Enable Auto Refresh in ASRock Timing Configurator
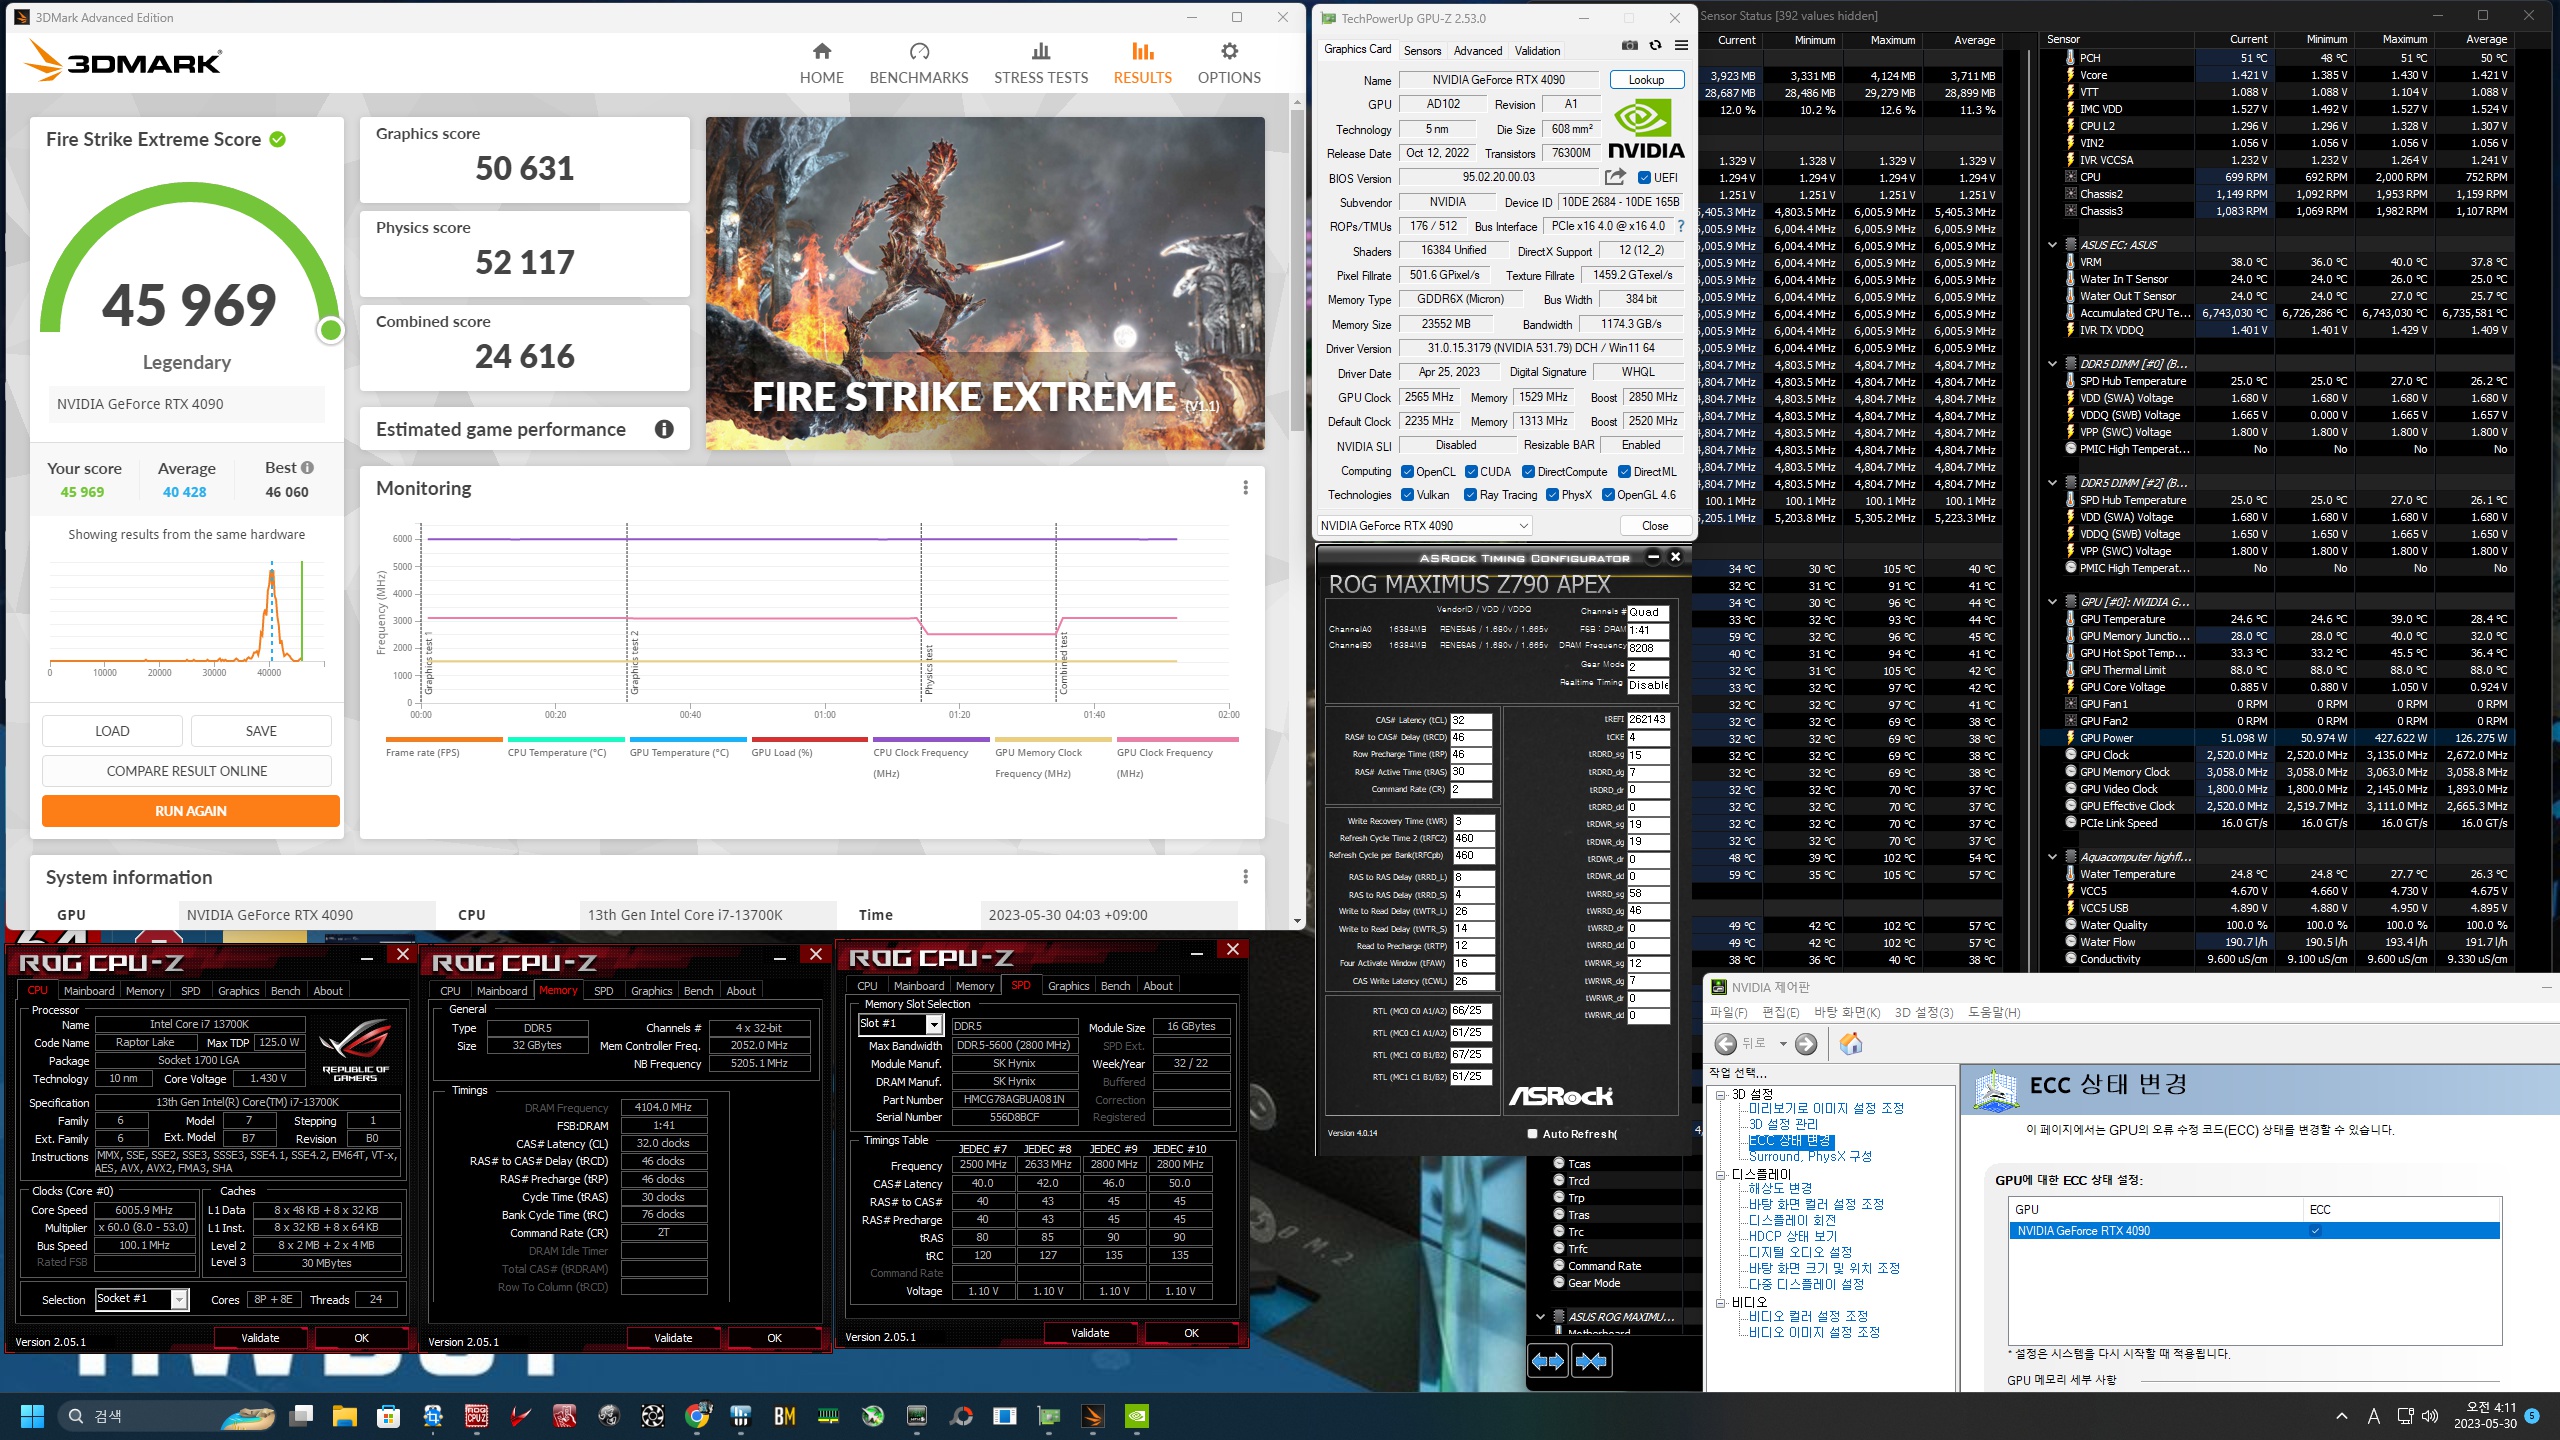This screenshot has height=1440, width=2560. coord(1532,1134)
